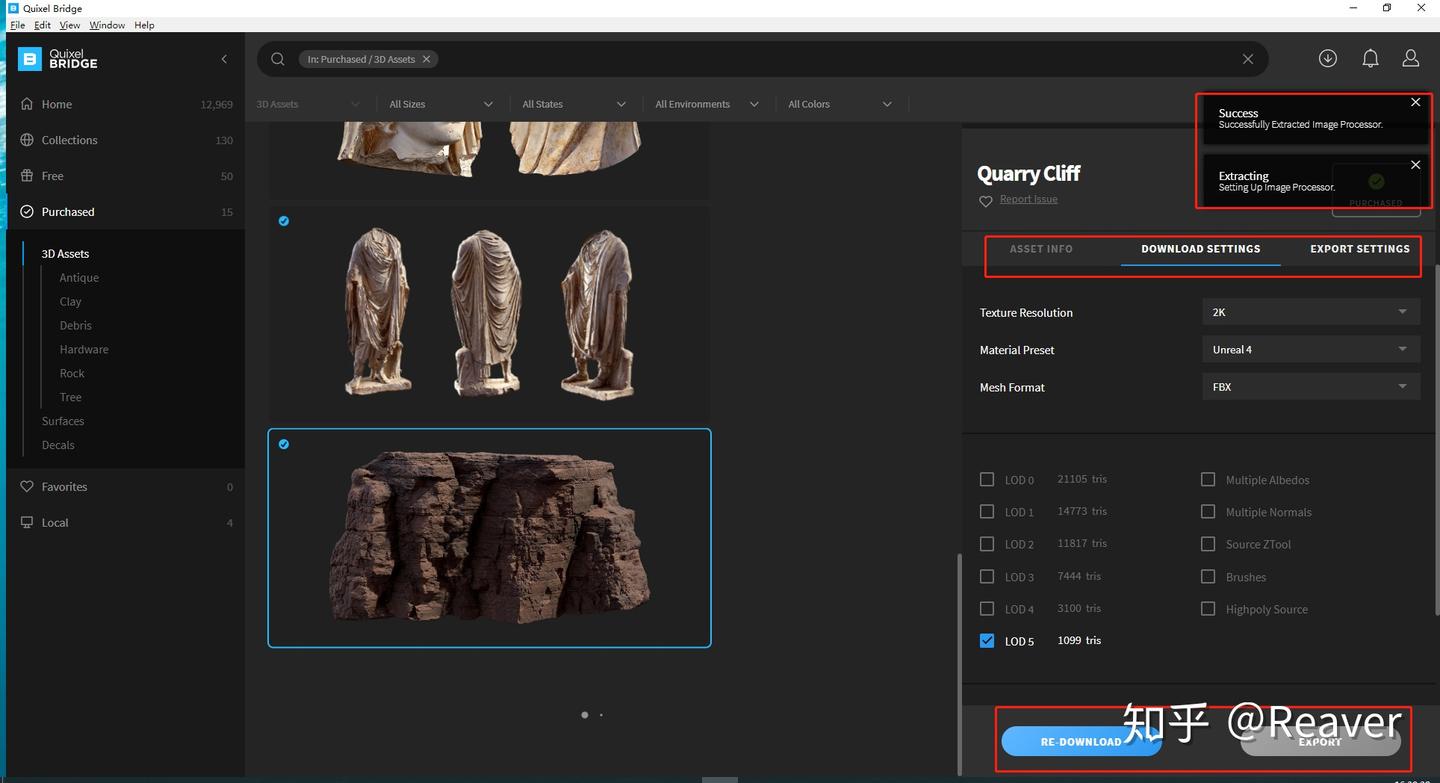Switch to the Export Settings tab
The image size is (1440, 783).
pos(1360,248)
